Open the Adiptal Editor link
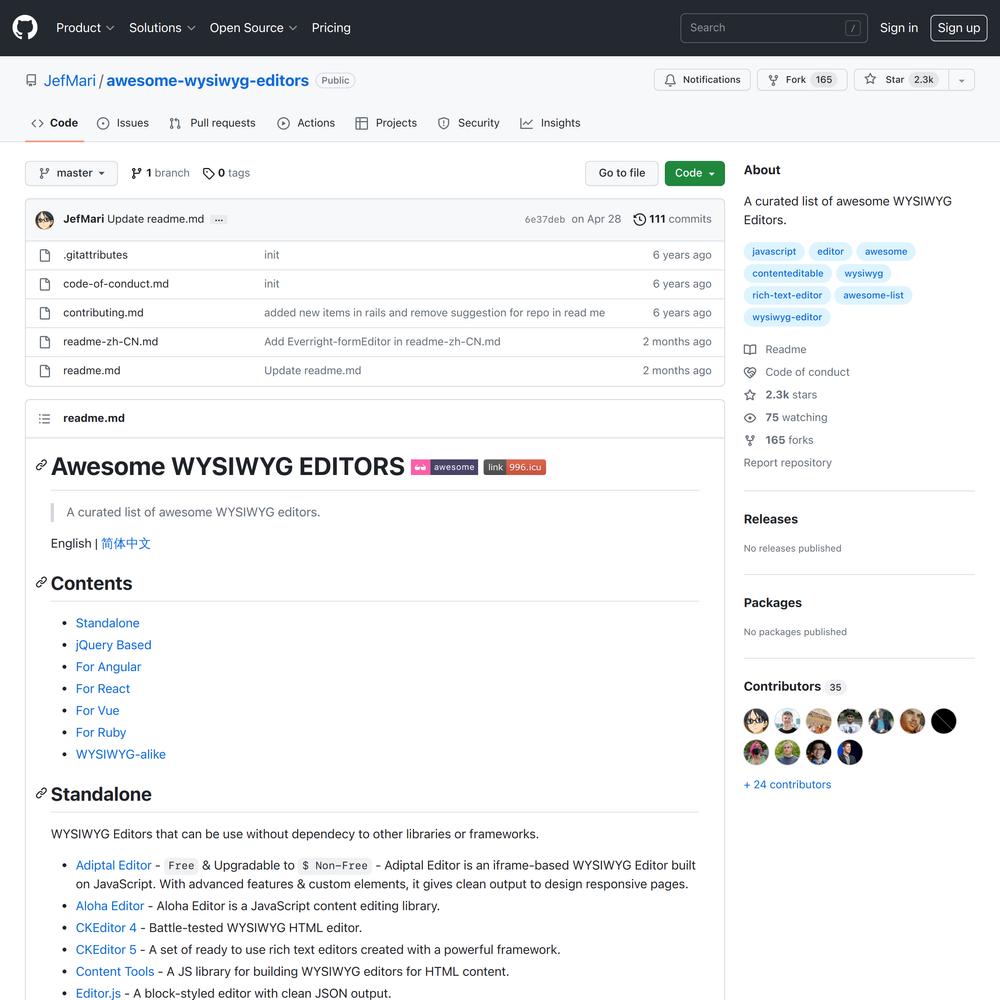Image resolution: width=1000 pixels, height=1000 pixels. tap(114, 865)
